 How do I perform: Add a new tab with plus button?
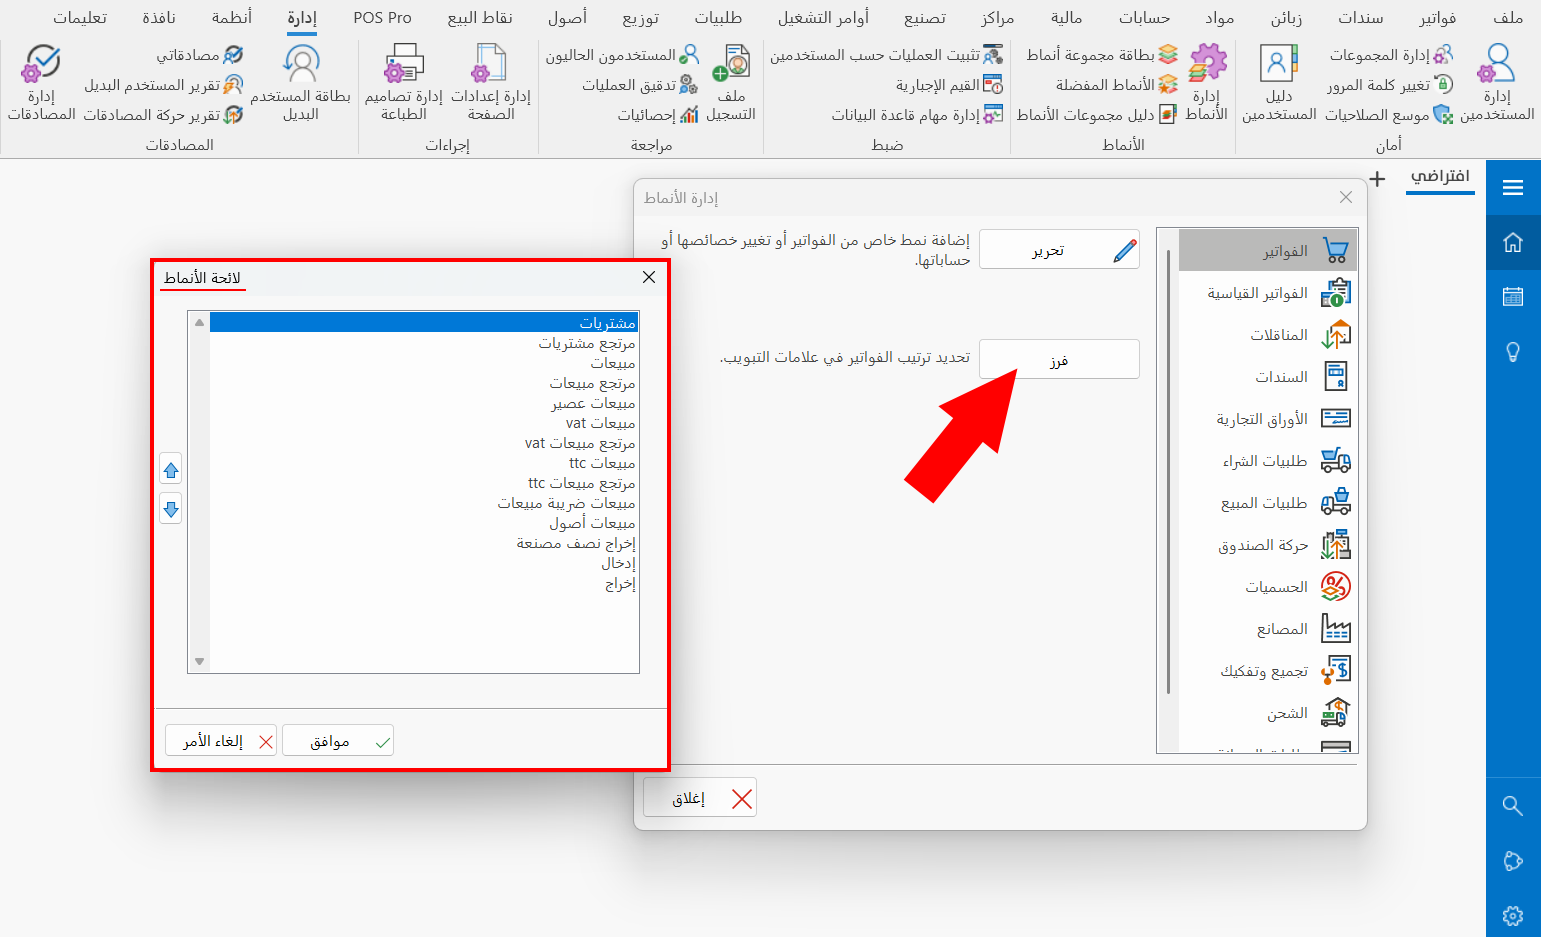(x=1377, y=179)
